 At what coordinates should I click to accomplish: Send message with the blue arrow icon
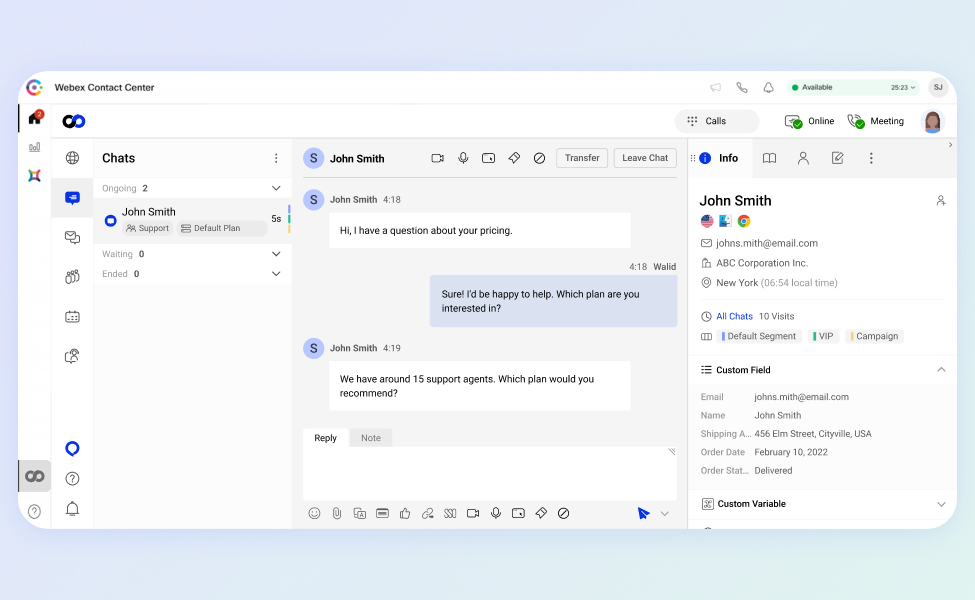[644, 514]
